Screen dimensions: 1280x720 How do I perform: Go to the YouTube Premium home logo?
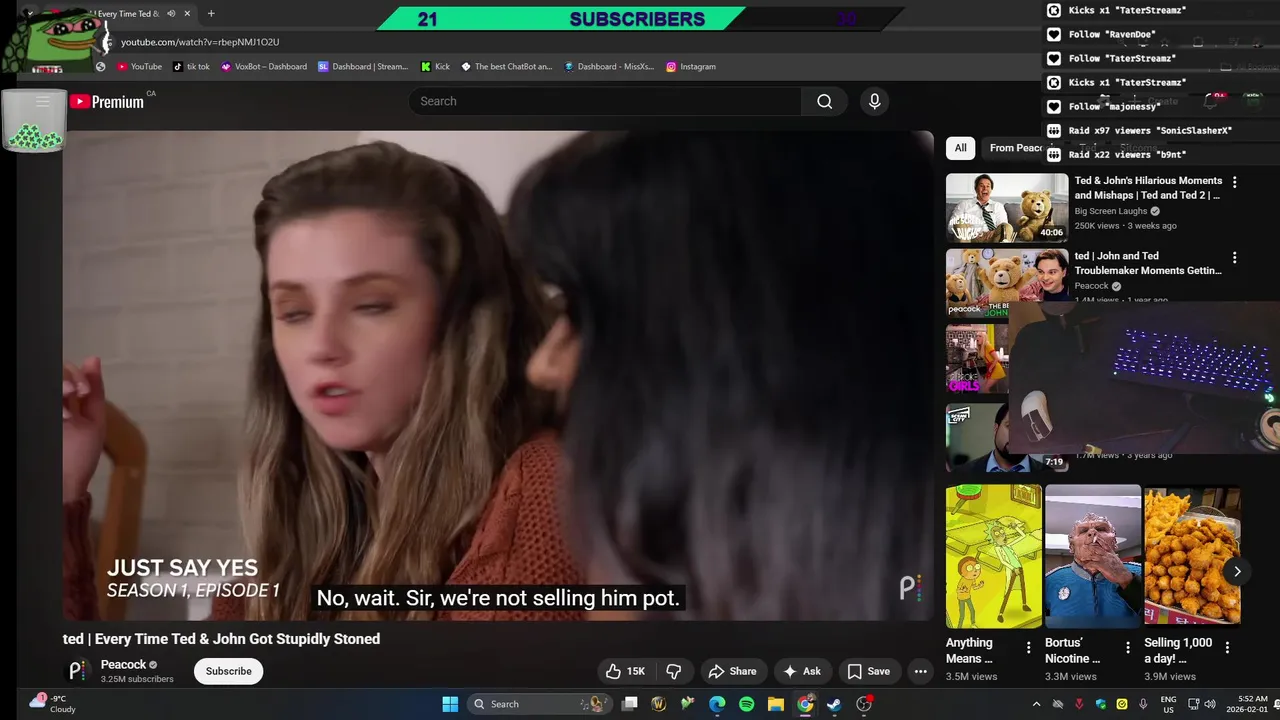point(107,101)
